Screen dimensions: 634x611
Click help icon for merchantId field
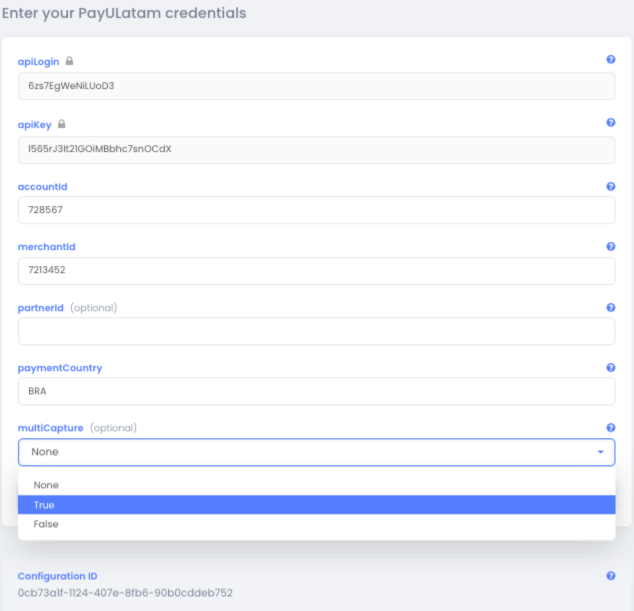pyautogui.click(x=610, y=246)
